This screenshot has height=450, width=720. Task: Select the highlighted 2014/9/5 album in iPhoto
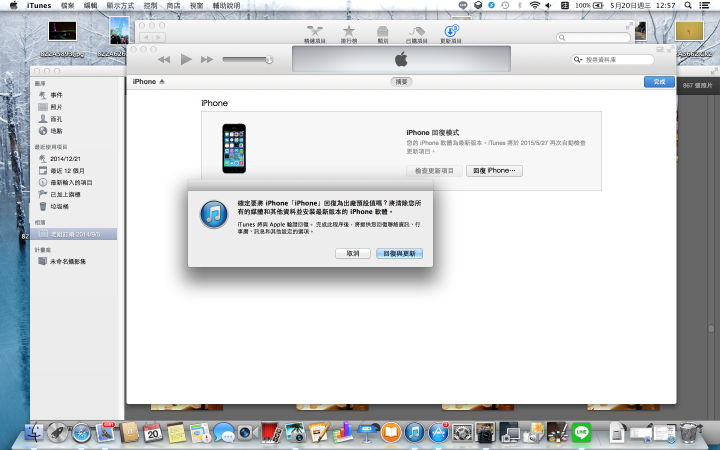pos(73,234)
